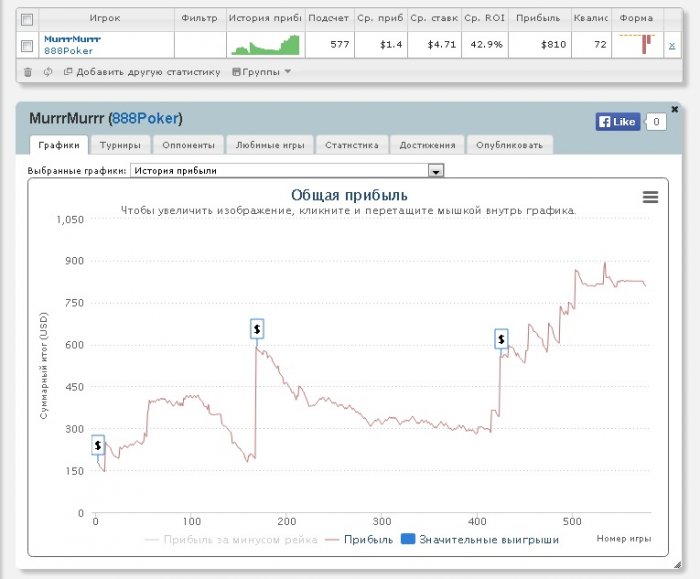This screenshot has height=579, width=700.
Task: Open the История прибыли chart dropdown
Action: [x=287, y=171]
